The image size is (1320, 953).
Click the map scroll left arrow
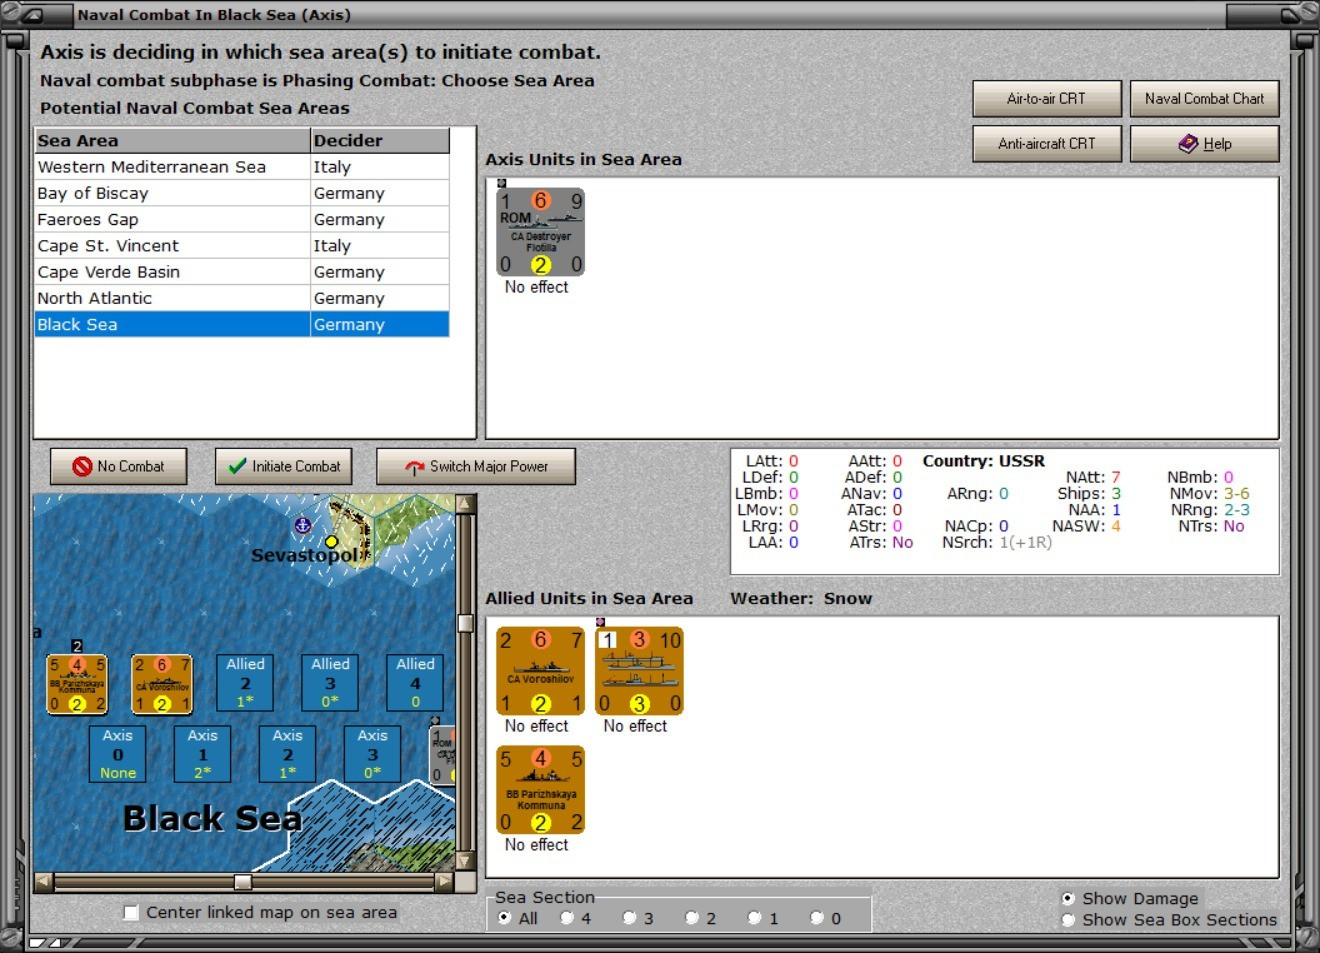pos(43,882)
